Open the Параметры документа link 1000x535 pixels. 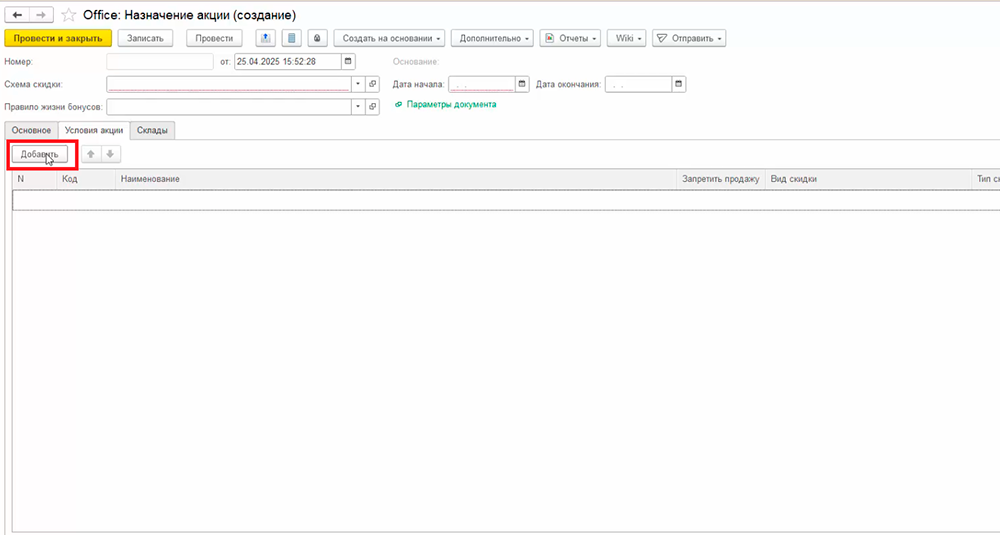click(451, 104)
